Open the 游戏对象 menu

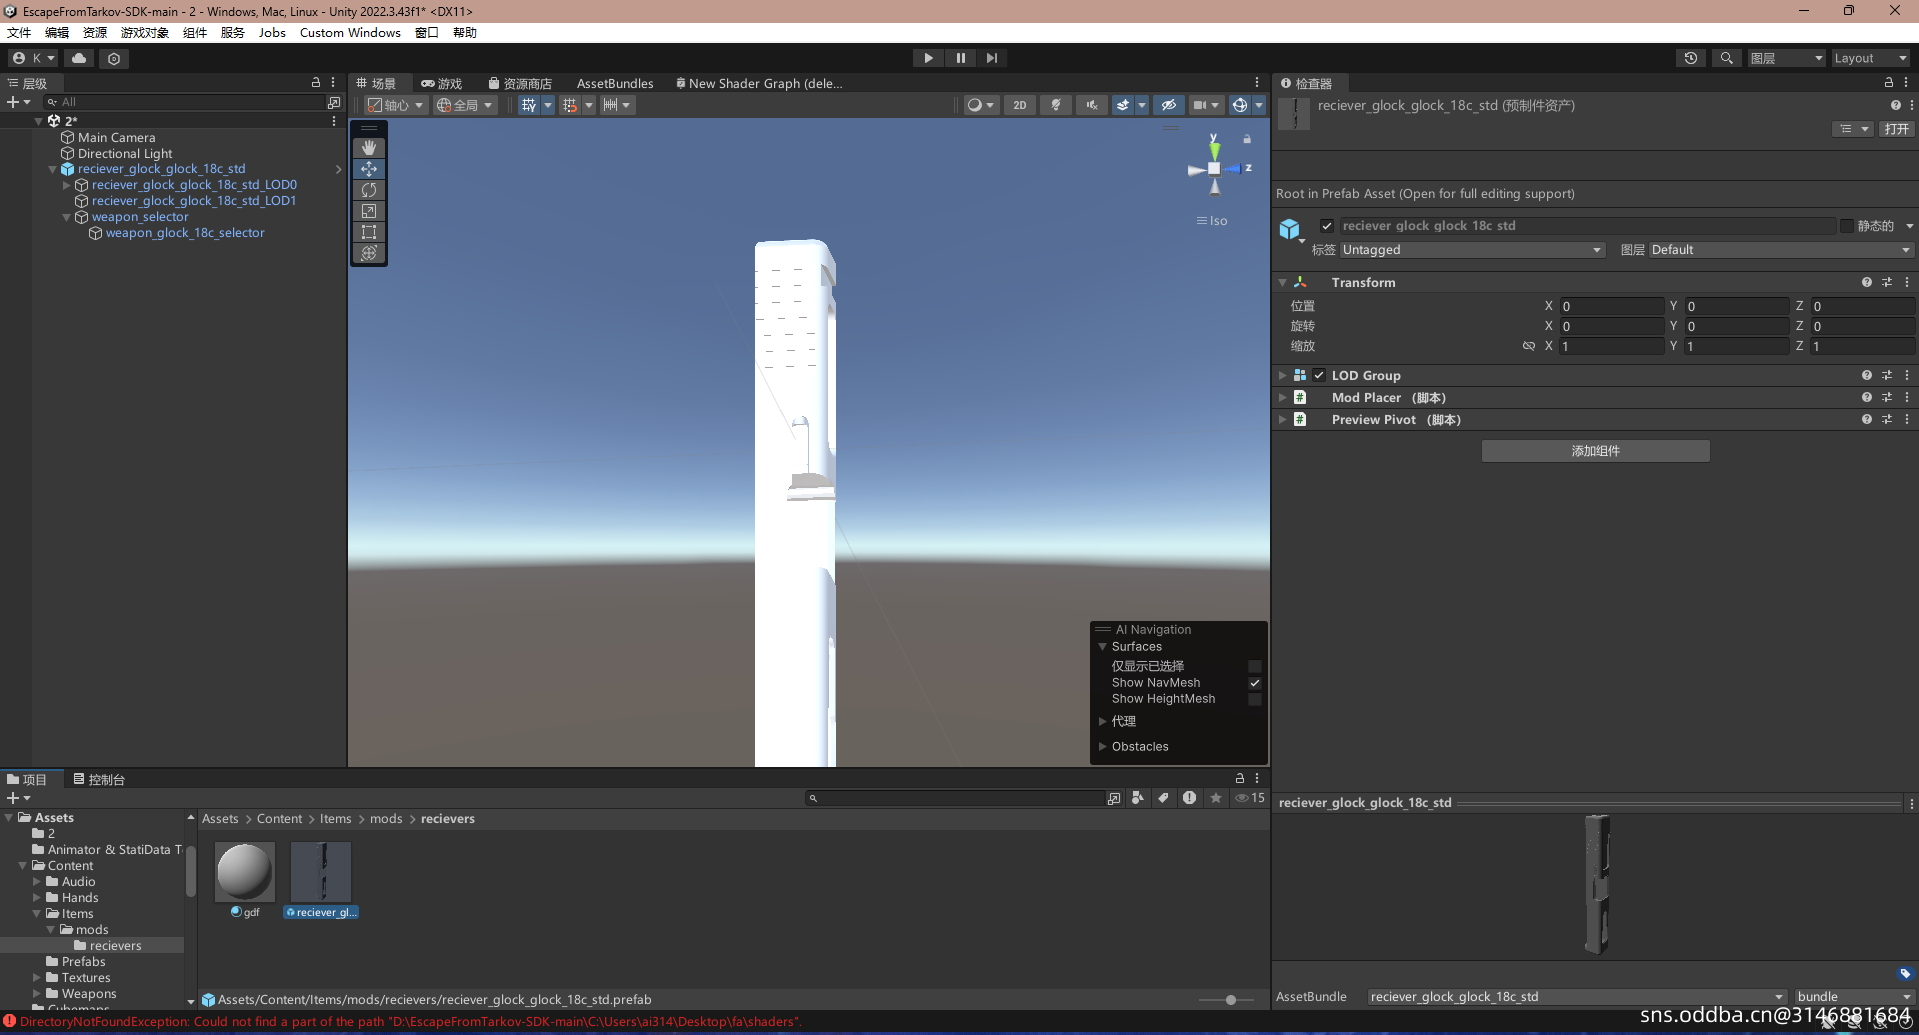(x=145, y=32)
